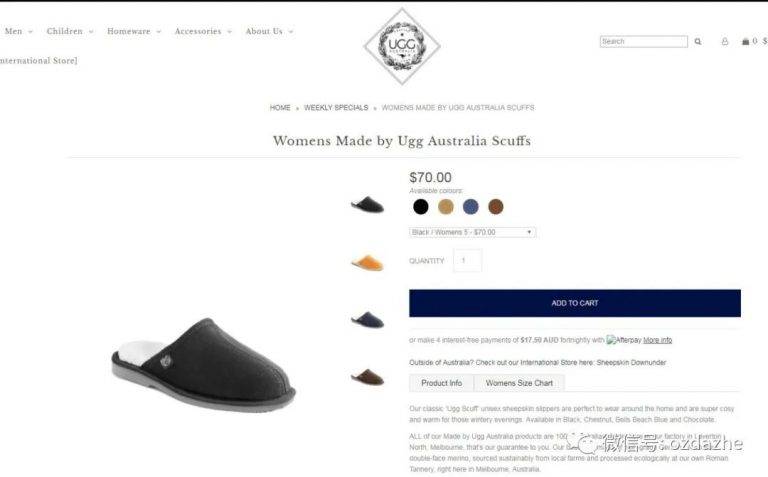Click the search magnifier icon
The height and width of the screenshot is (477, 768).
coord(697,42)
